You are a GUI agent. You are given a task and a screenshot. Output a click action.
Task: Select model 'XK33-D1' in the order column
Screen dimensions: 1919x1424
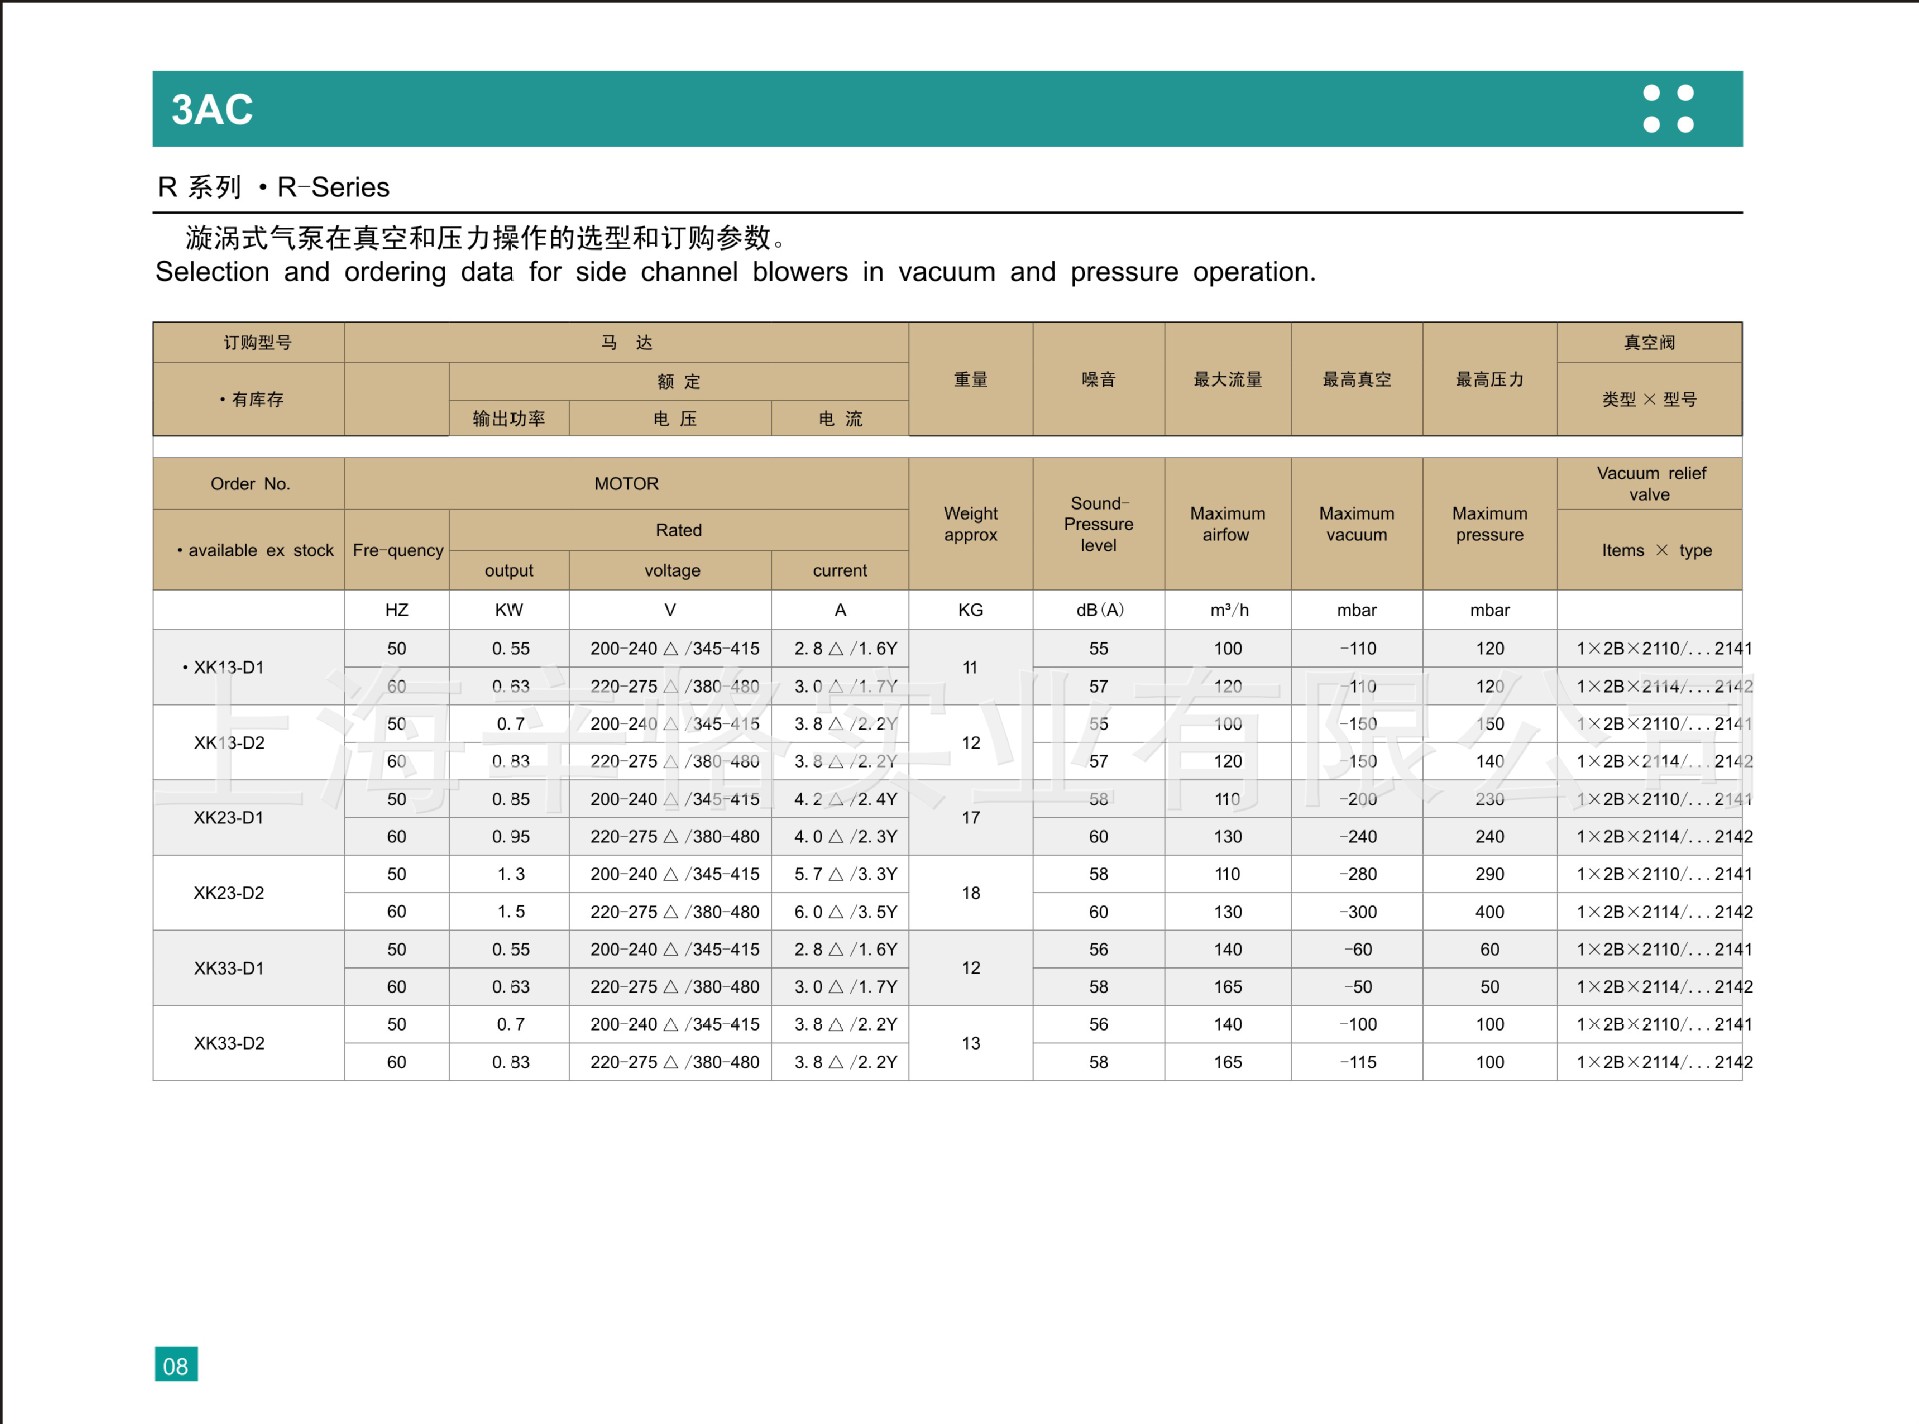coord(229,968)
